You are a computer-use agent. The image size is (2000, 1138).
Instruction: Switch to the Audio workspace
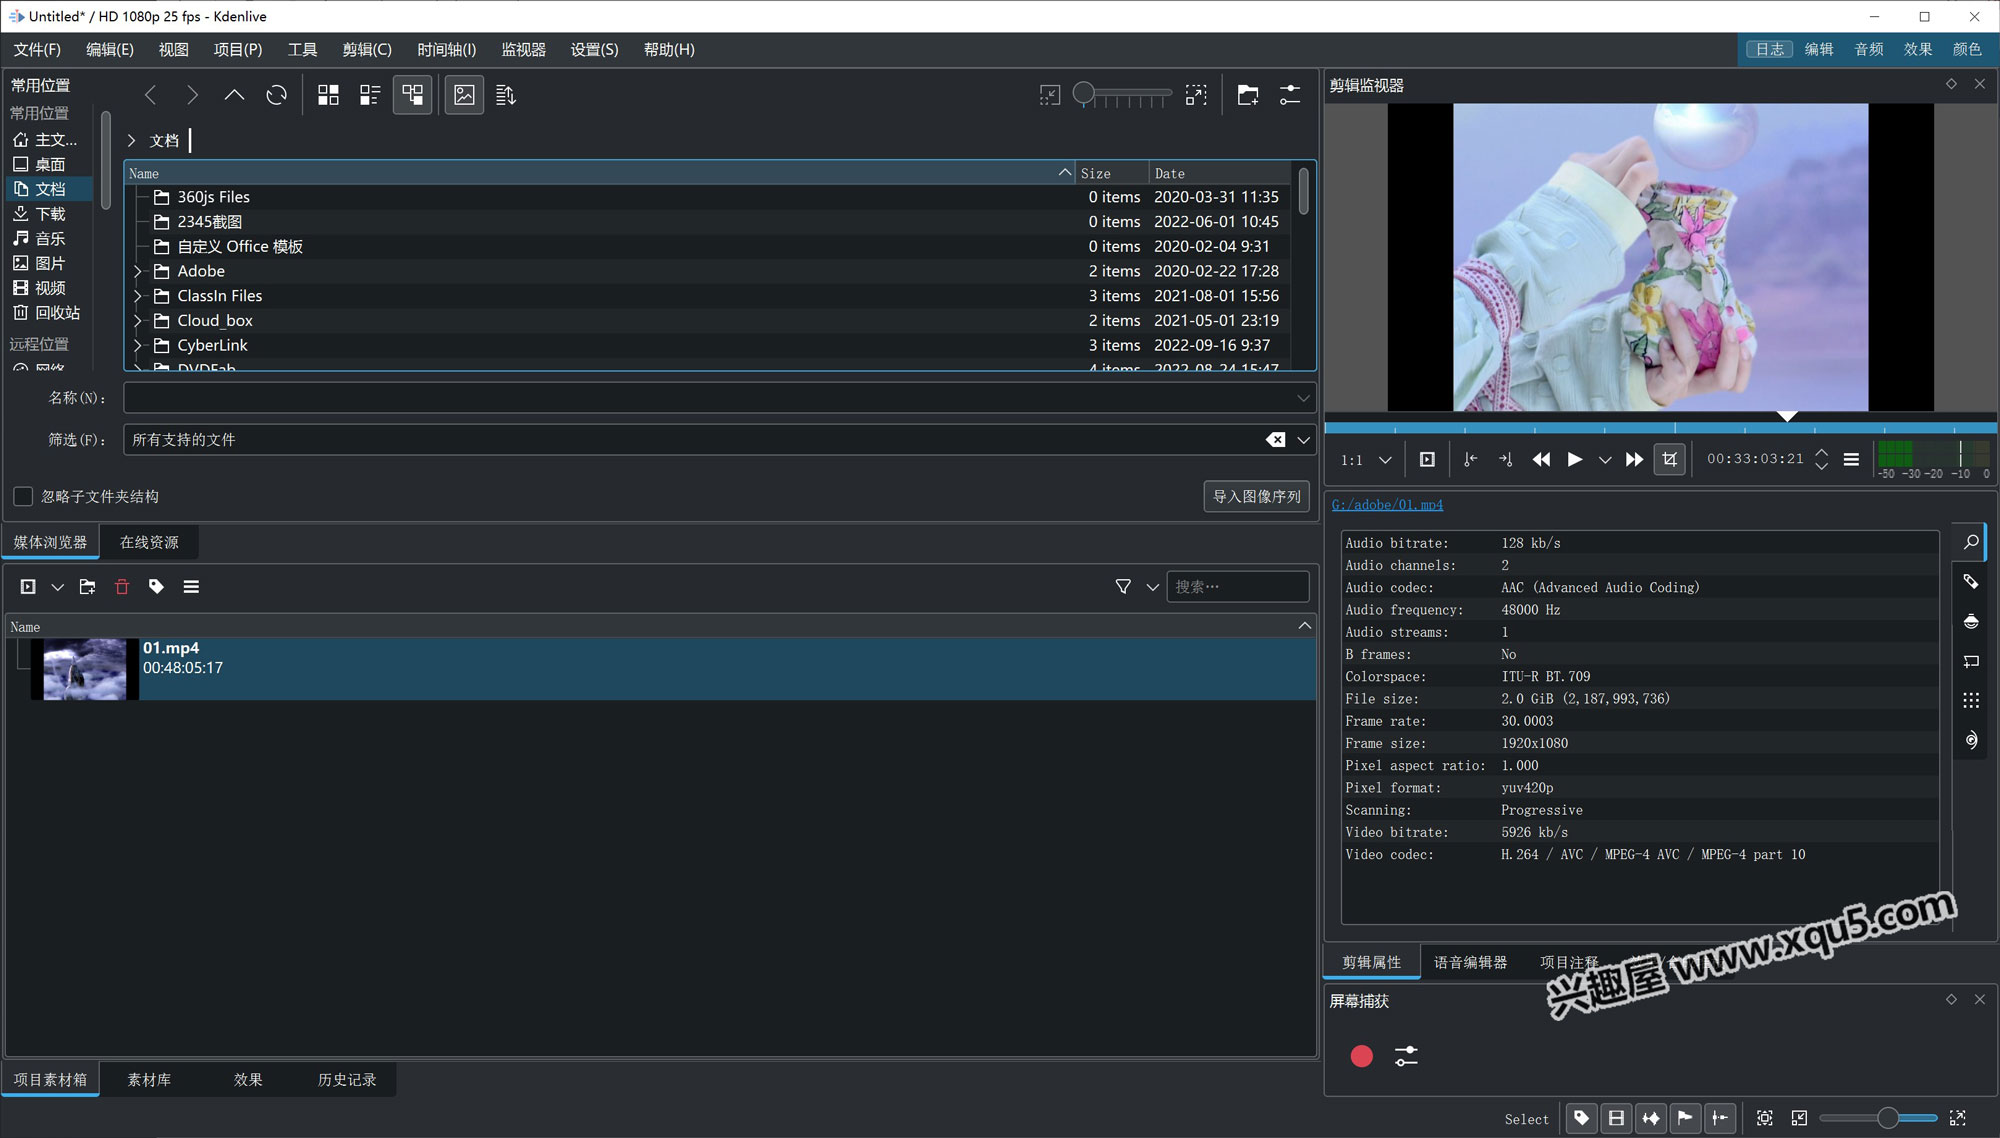coord(1868,49)
